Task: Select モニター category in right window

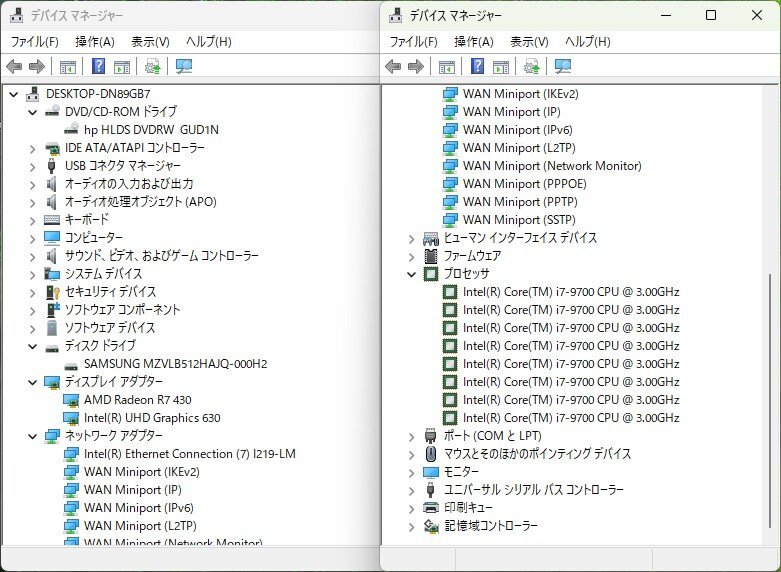Action: coord(461,471)
